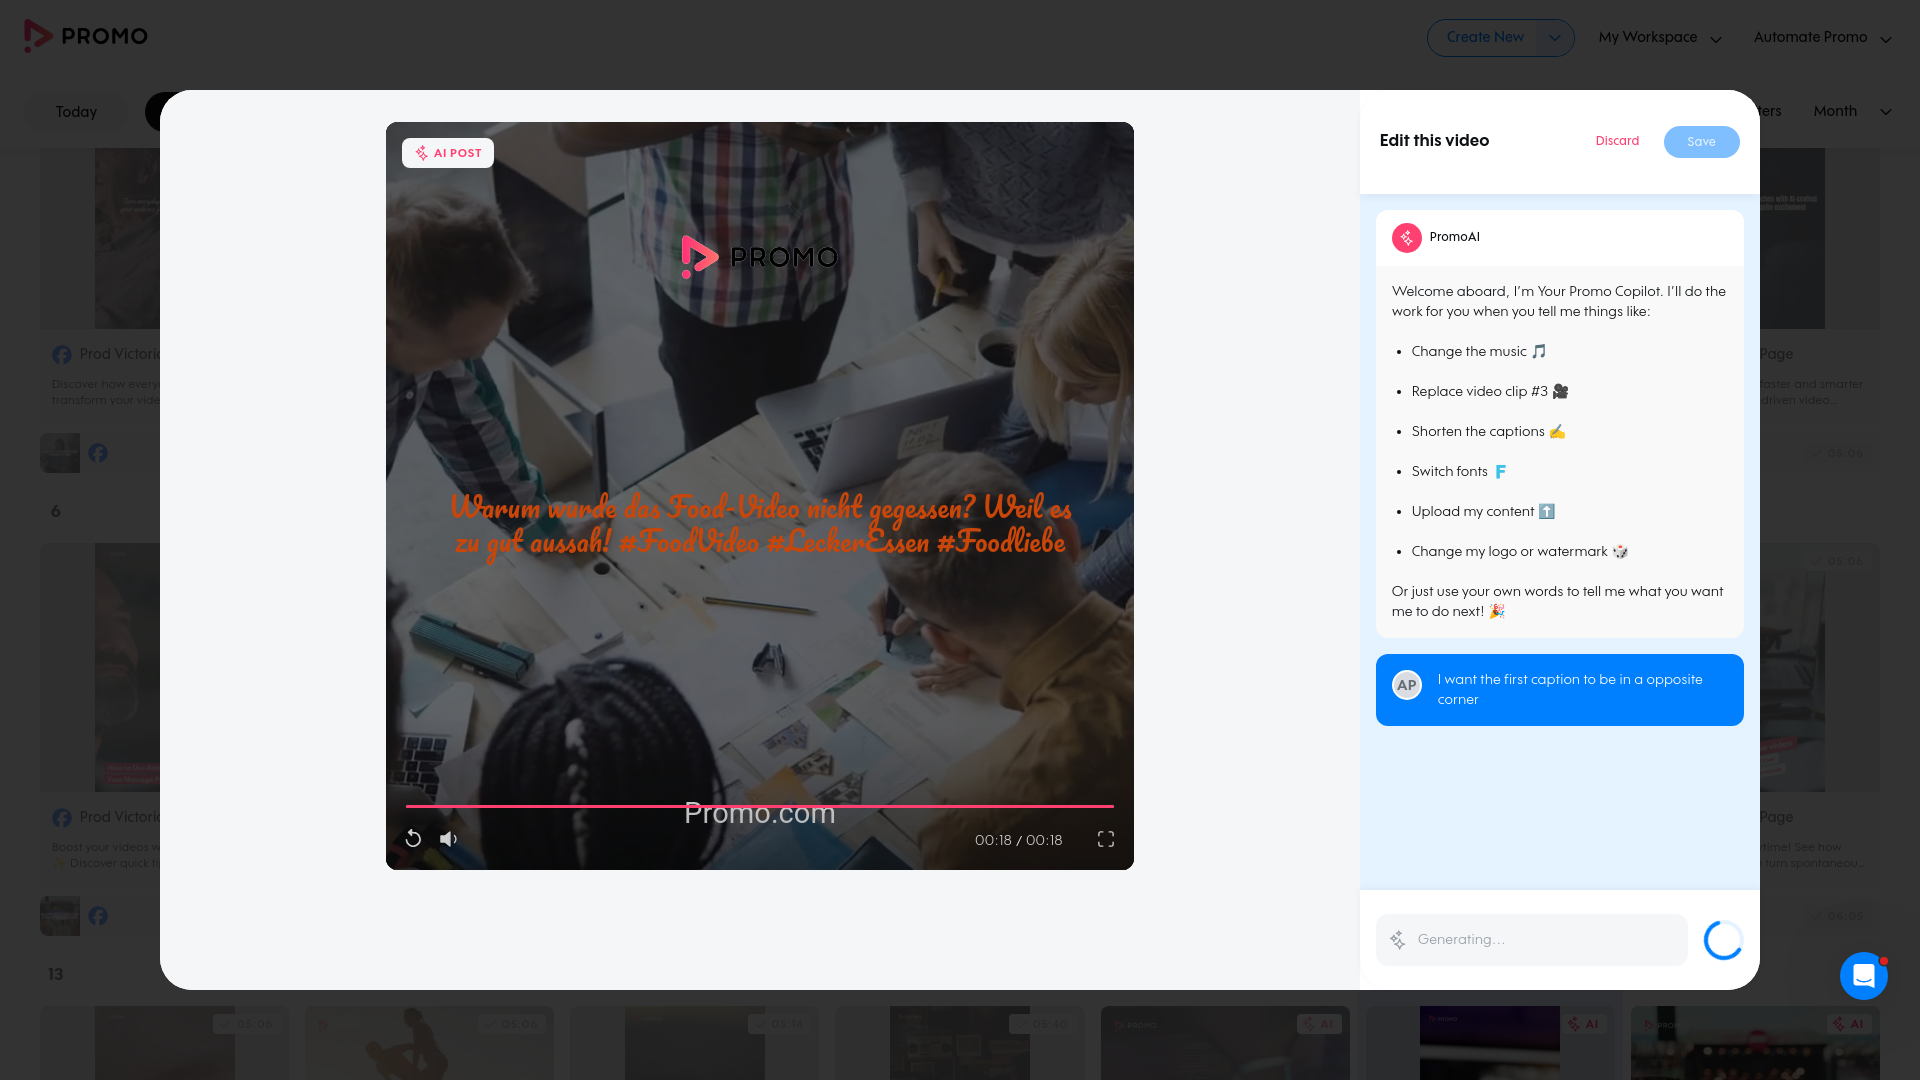Click the Facebook icon beside the first Prod Victoria post
The height and width of the screenshot is (1080, 1920).
tap(62, 355)
